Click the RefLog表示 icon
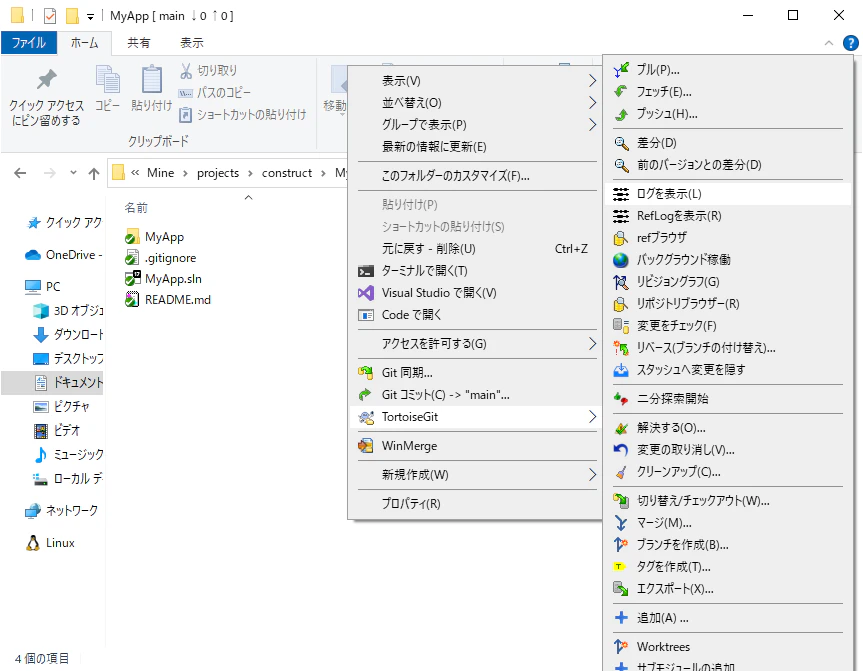Viewport: 863px width, 671px height. (621, 216)
